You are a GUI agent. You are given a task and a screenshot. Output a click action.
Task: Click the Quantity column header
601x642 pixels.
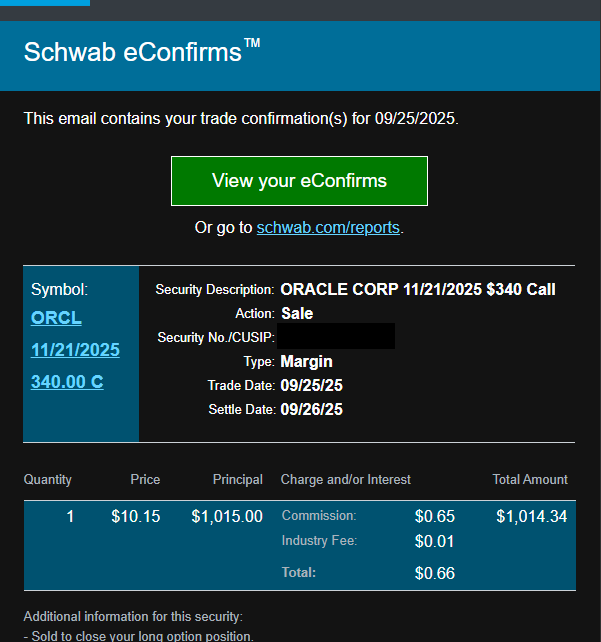[x=48, y=480]
